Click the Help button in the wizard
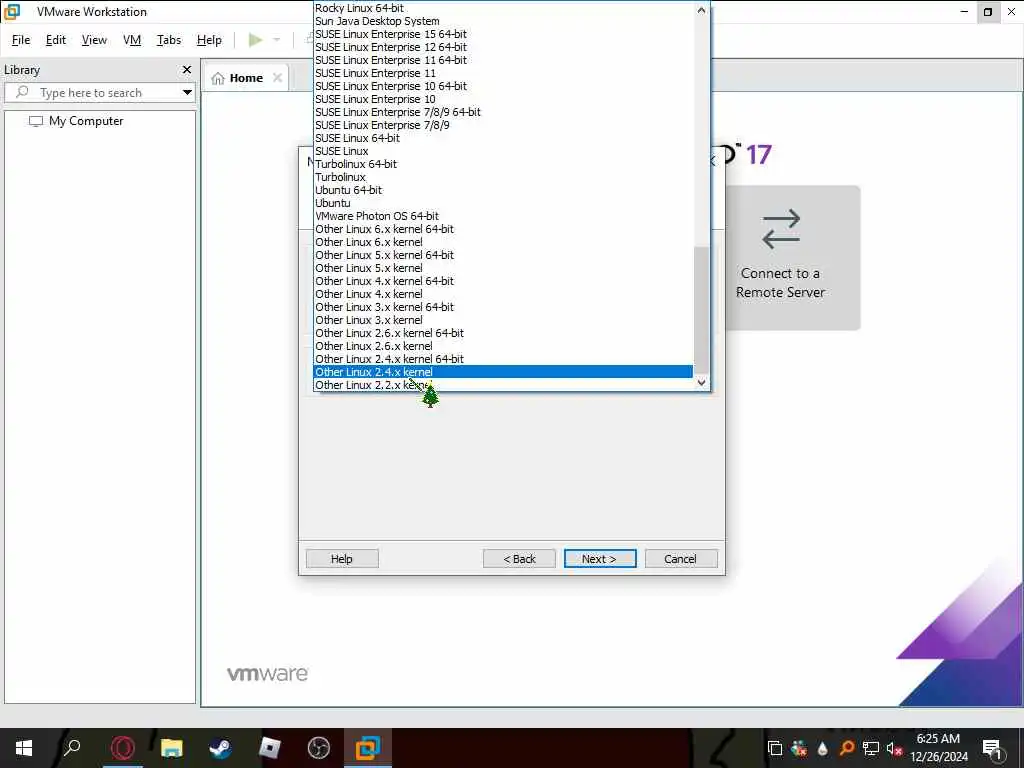Viewport: 1024px width, 768px height. tap(342, 559)
